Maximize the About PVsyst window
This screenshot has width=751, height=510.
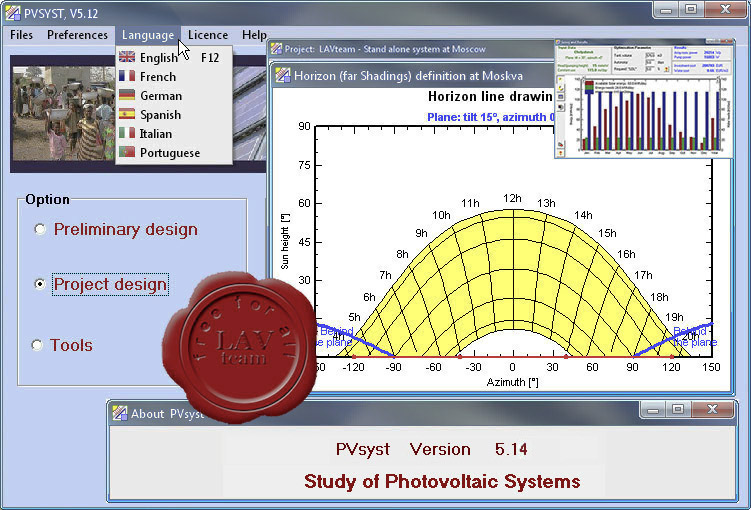point(677,410)
